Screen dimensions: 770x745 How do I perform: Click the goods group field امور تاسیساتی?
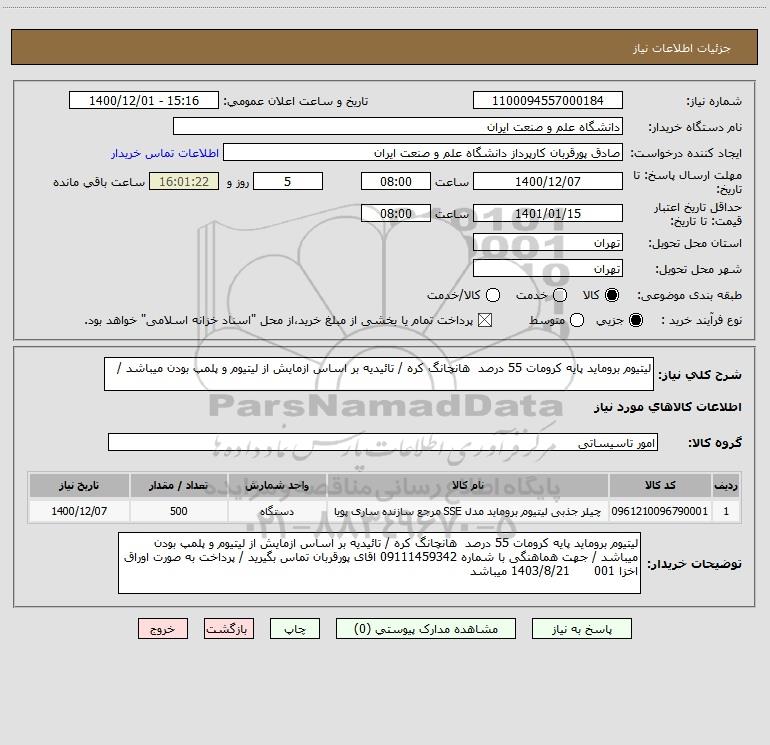click(383, 442)
